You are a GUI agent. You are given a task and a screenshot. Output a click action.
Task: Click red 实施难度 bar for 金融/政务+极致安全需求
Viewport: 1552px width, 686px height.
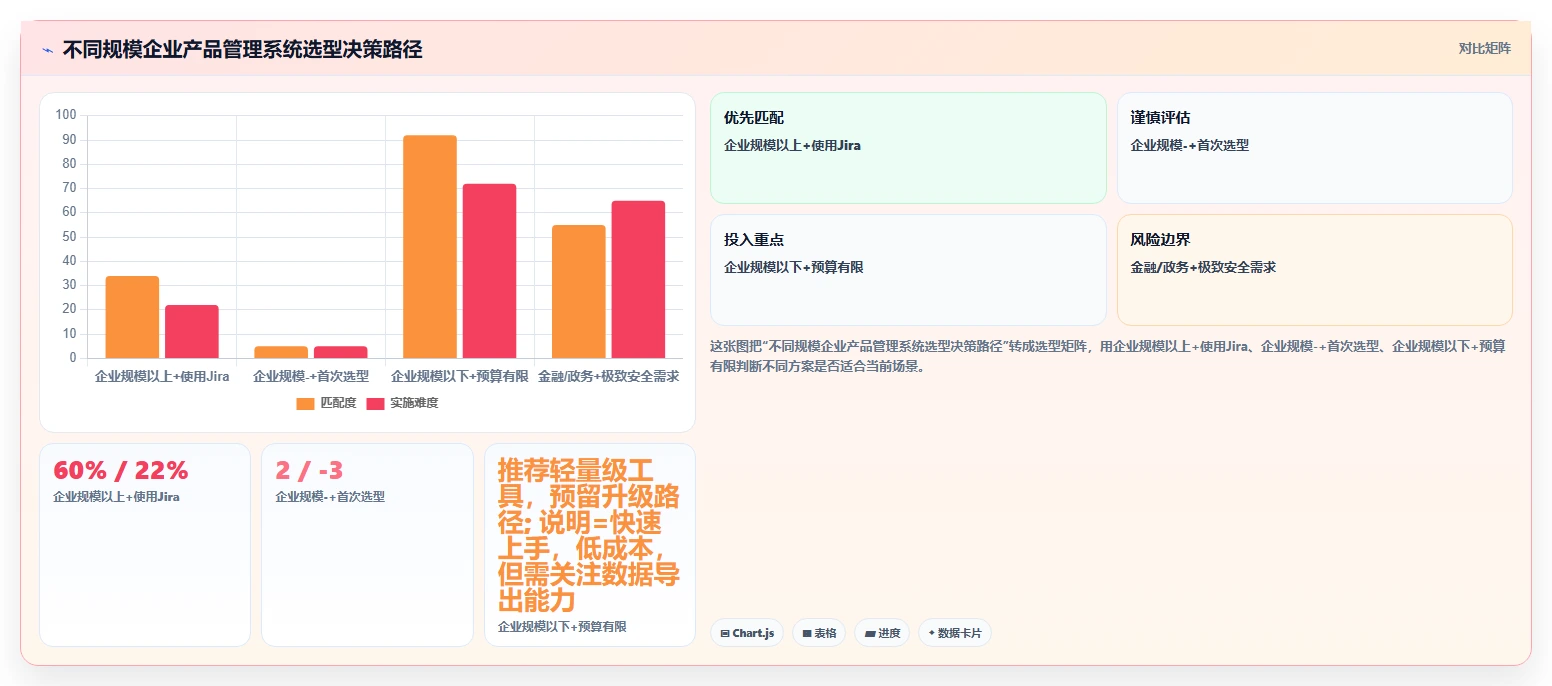[638, 279]
